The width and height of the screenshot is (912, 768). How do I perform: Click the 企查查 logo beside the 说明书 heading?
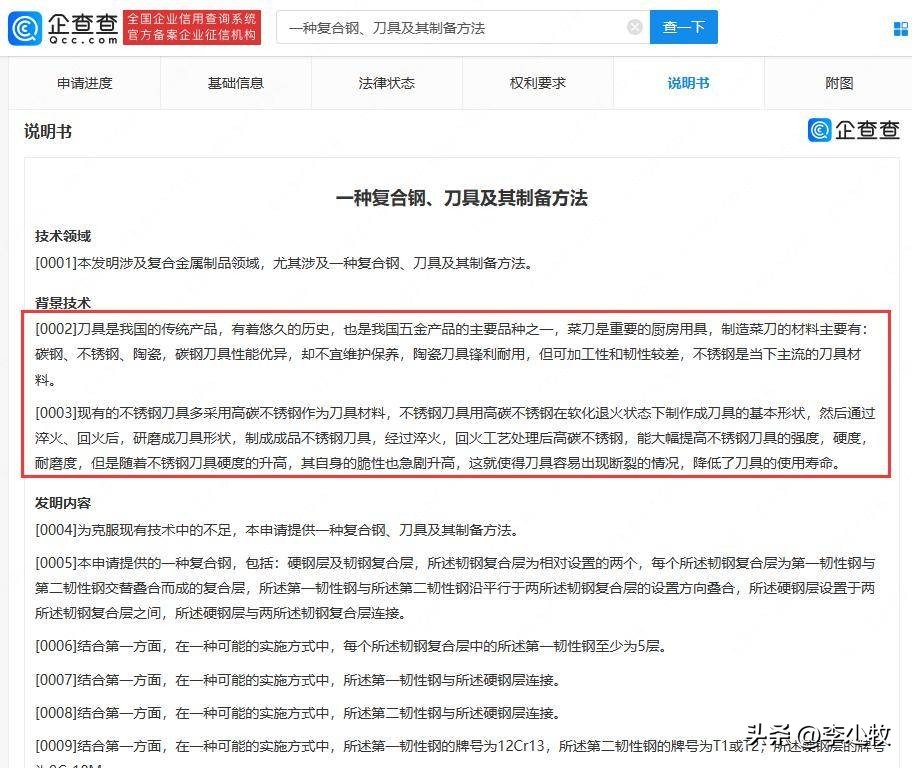click(855, 130)
